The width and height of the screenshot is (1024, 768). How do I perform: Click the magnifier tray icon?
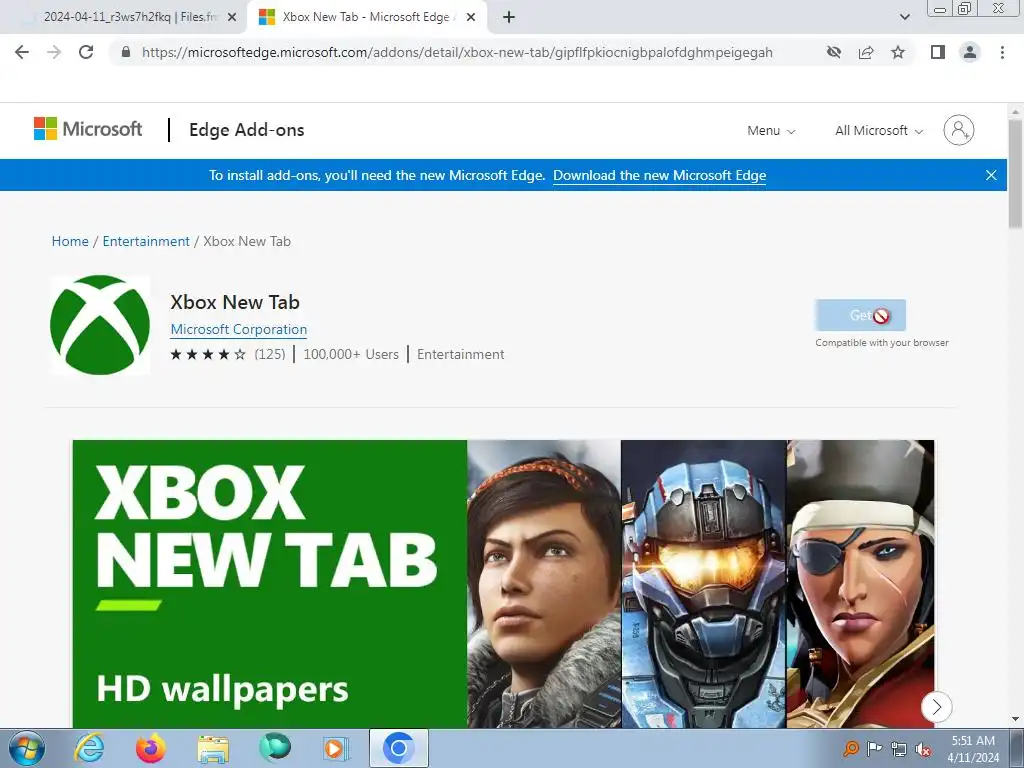click(x=850, y=748)
